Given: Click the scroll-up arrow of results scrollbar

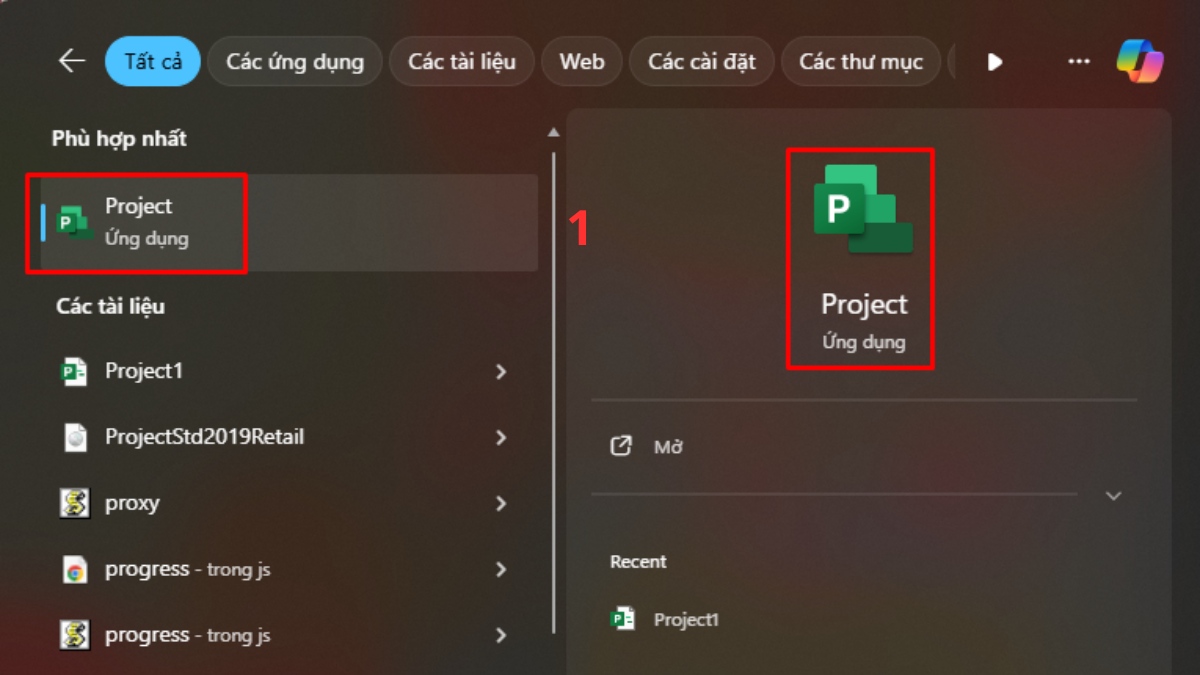Looking at the screenshot, I should [x=553, y=133].
